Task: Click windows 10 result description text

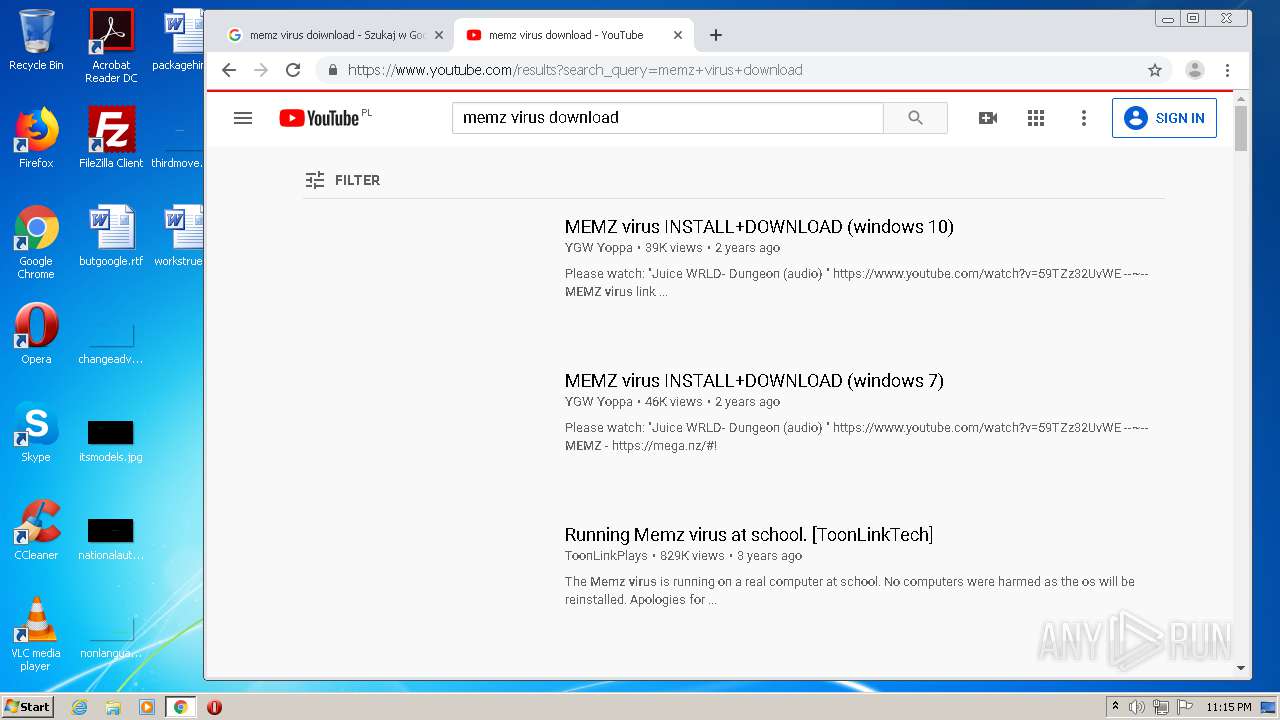Action: click(x=857, y=283)
